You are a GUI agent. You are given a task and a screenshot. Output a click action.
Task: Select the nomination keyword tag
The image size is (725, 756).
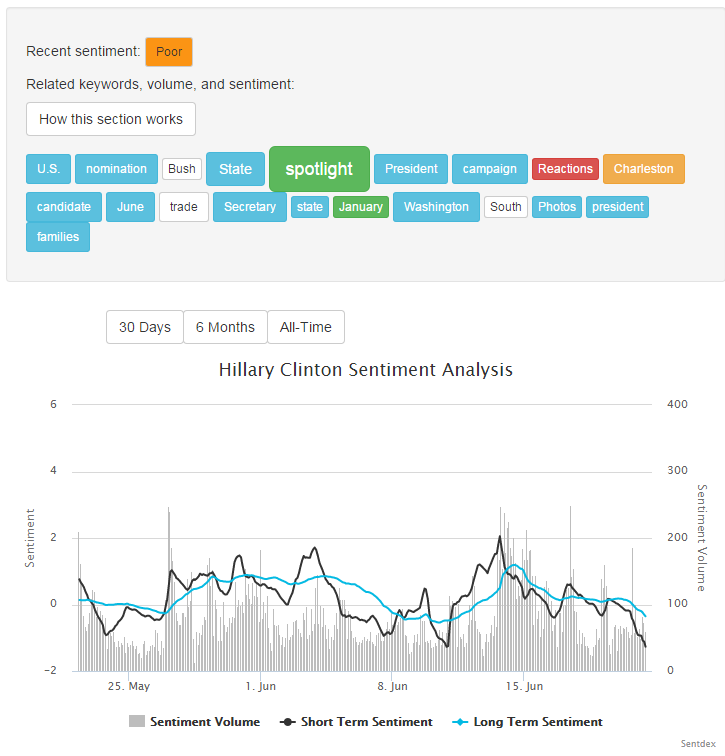coord(116,169)
